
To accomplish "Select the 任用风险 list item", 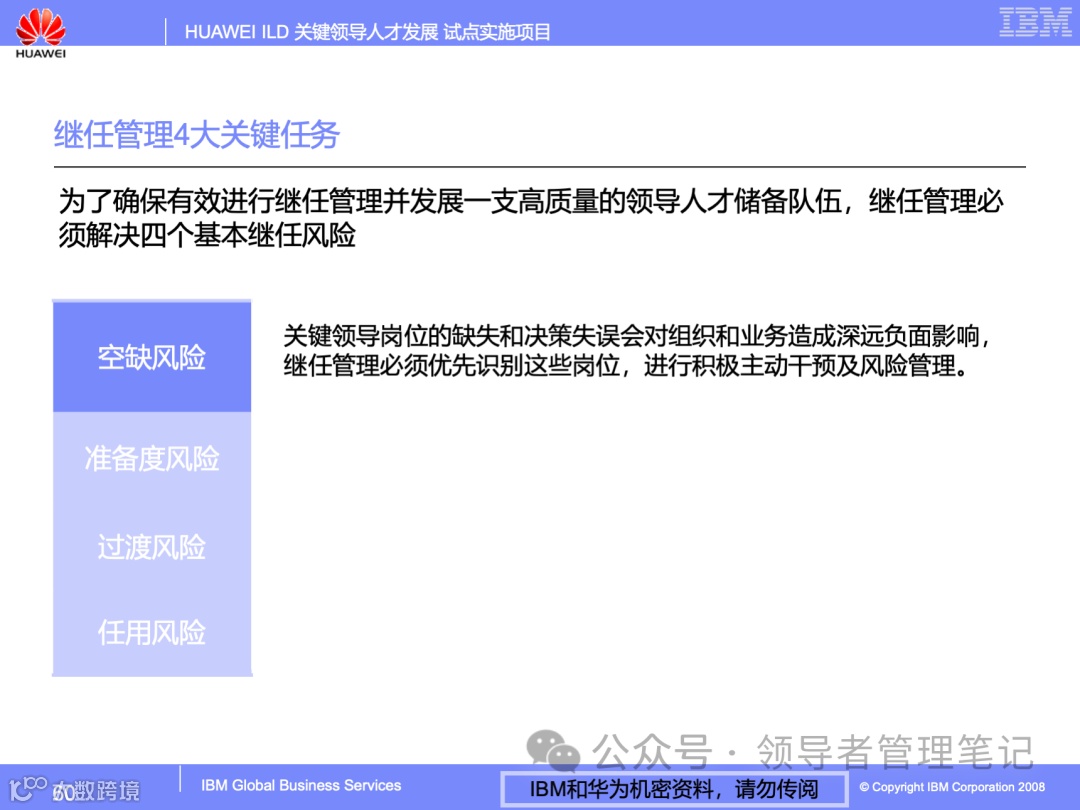I will (151, 632).
